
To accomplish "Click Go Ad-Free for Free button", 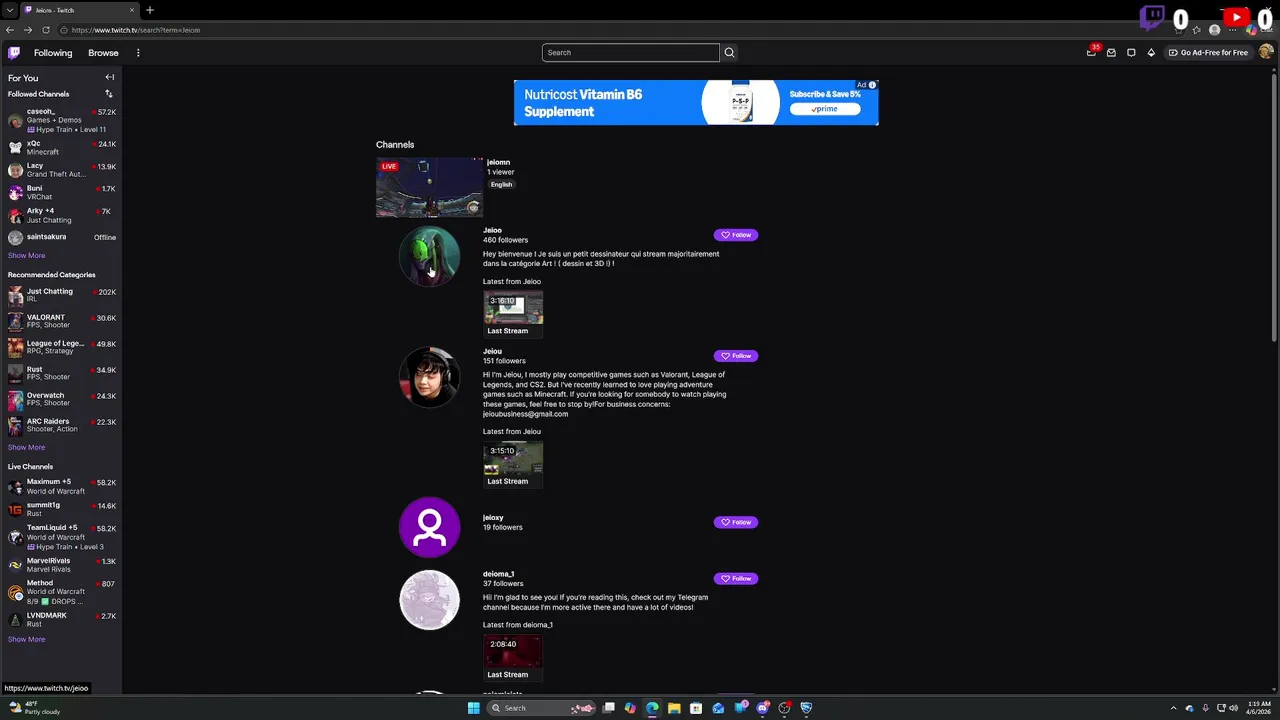I will (x=1208, y=52).
